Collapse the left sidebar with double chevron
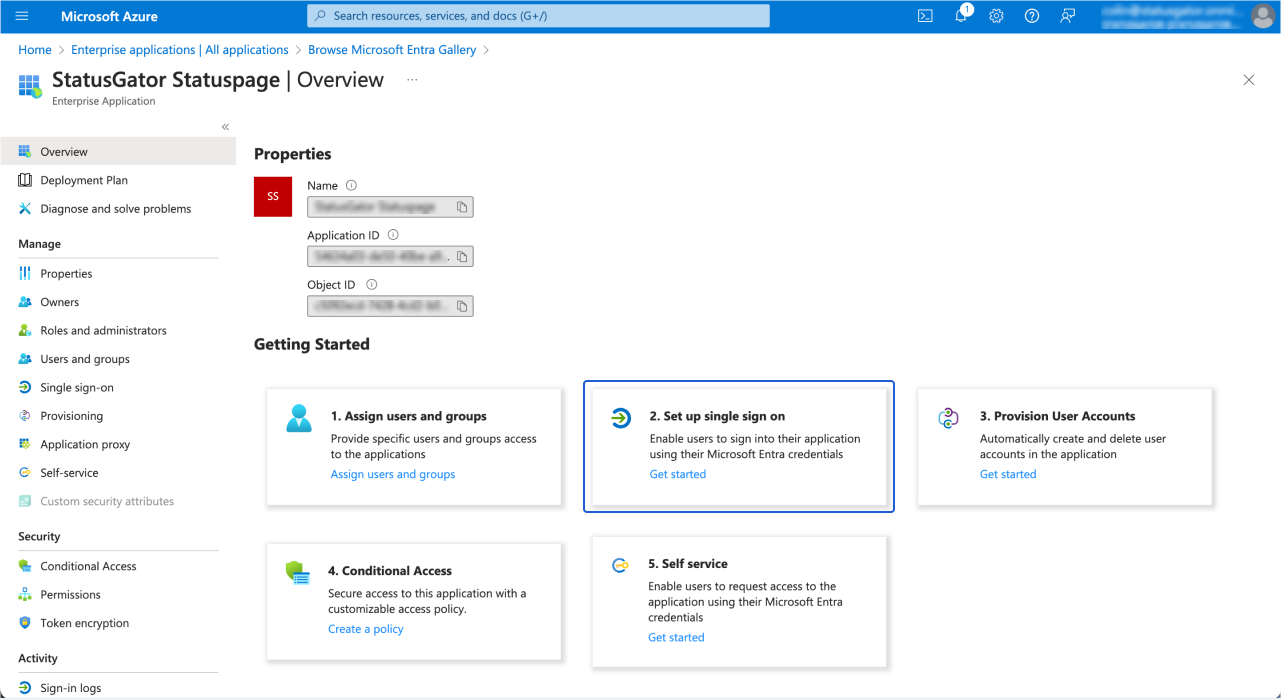Viewport: 1281px width, 700px height. [225, 127]
